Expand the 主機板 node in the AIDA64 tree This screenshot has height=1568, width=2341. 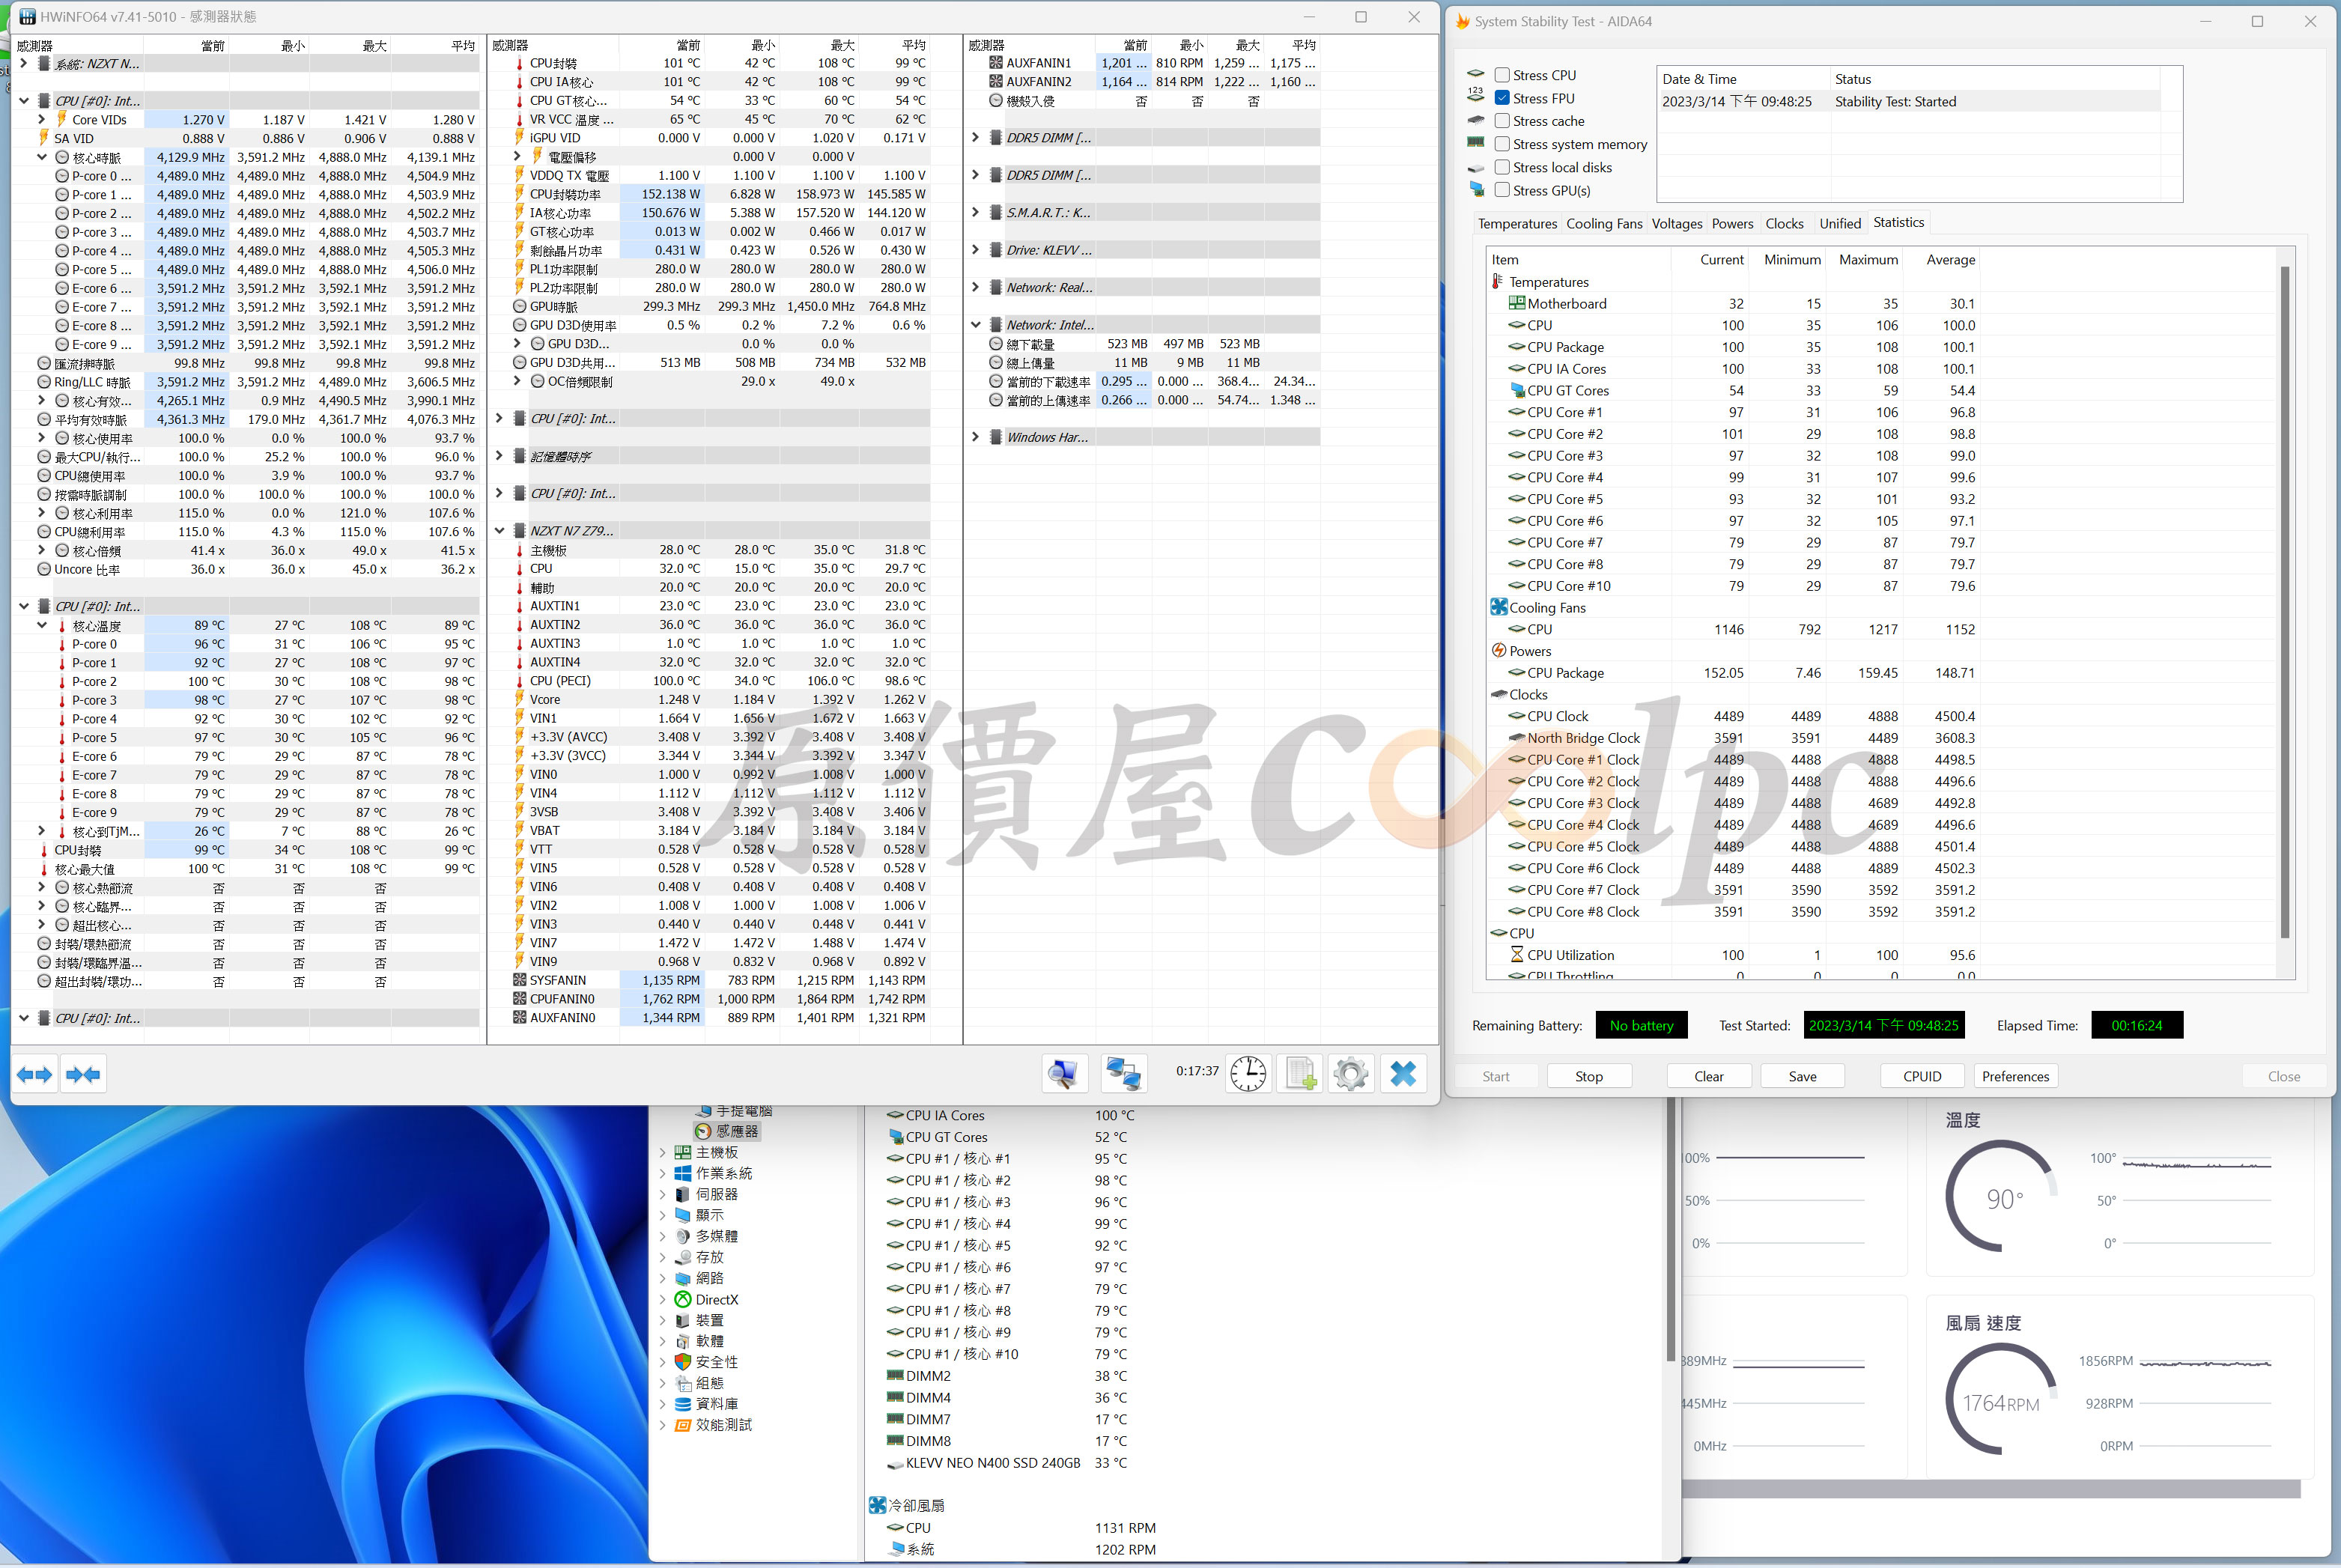(x=662, y=1153)
